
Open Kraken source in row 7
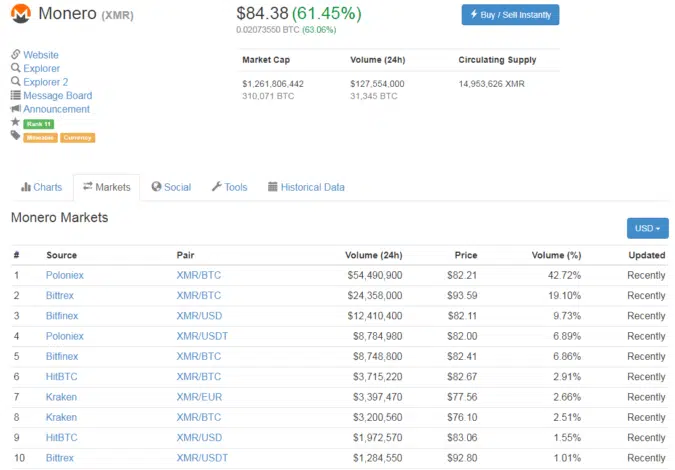[62, 397]
